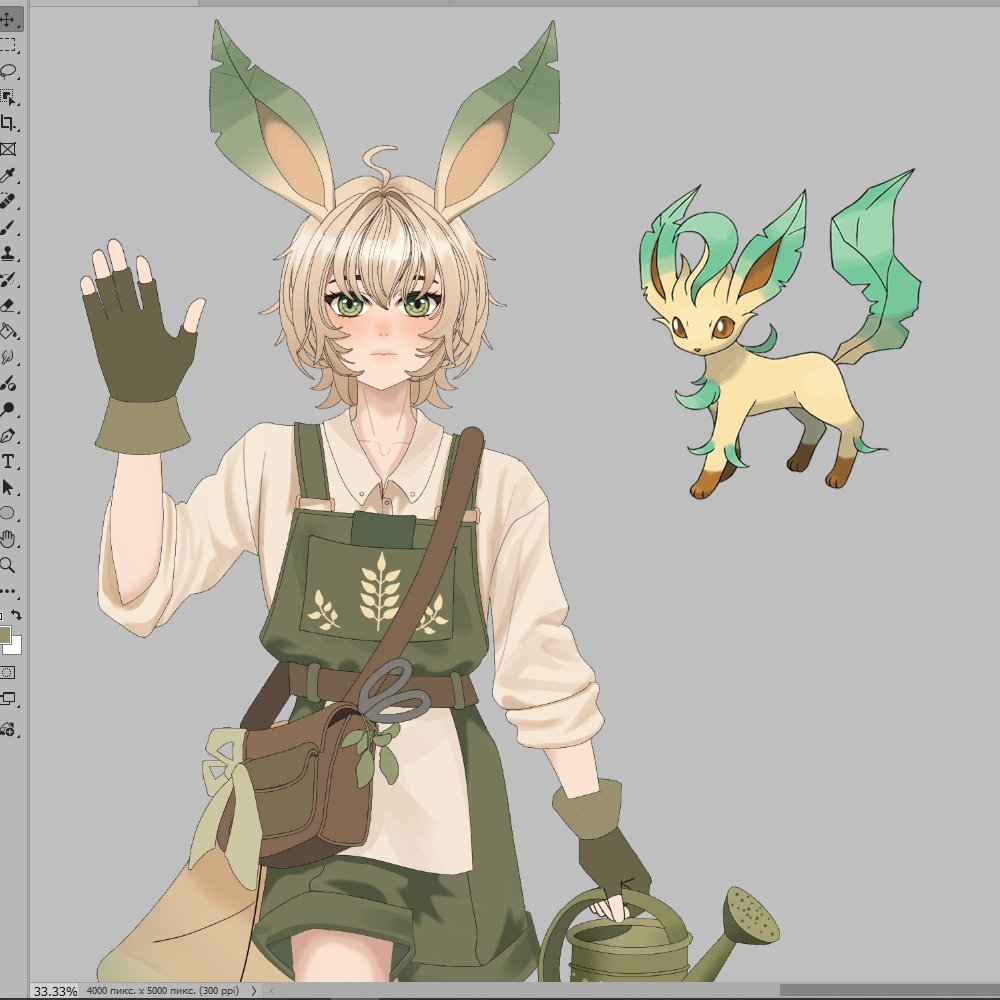Select the Crop tool
The width and height of the screenshot is (1000, 1000).
[x=8, y=123]
